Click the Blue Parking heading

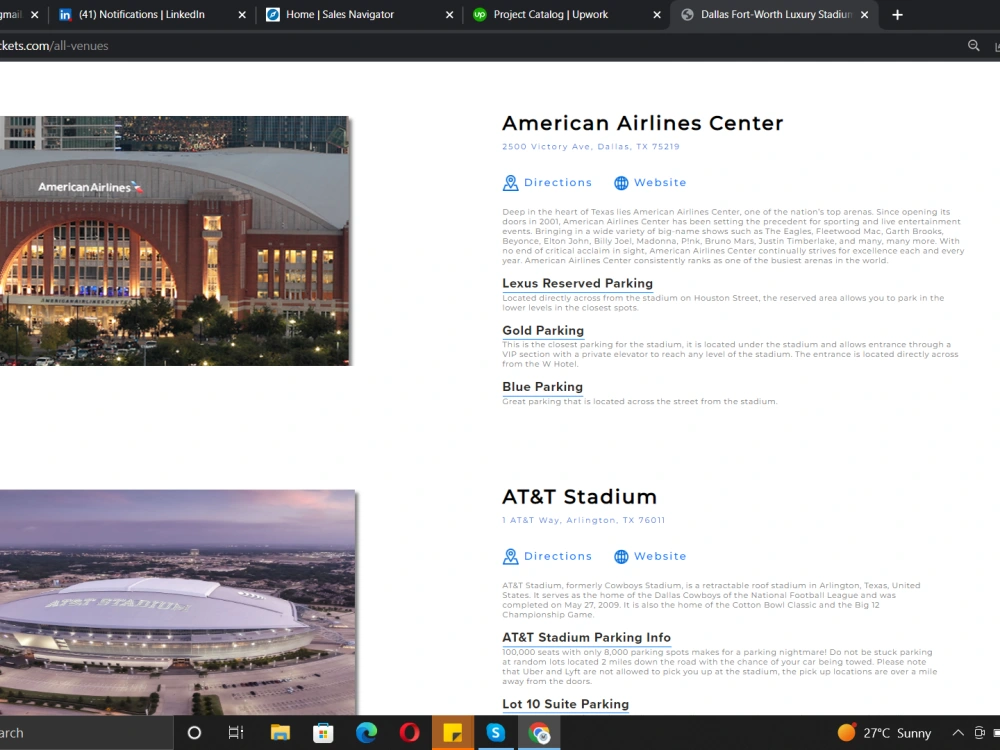coord(542,386)
